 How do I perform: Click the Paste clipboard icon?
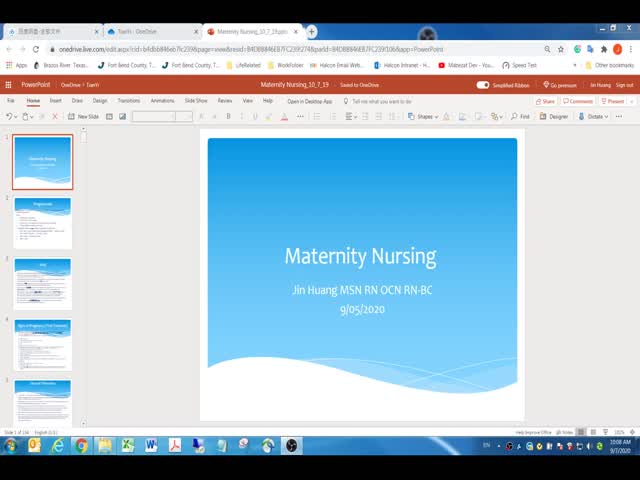pos(25,117)
